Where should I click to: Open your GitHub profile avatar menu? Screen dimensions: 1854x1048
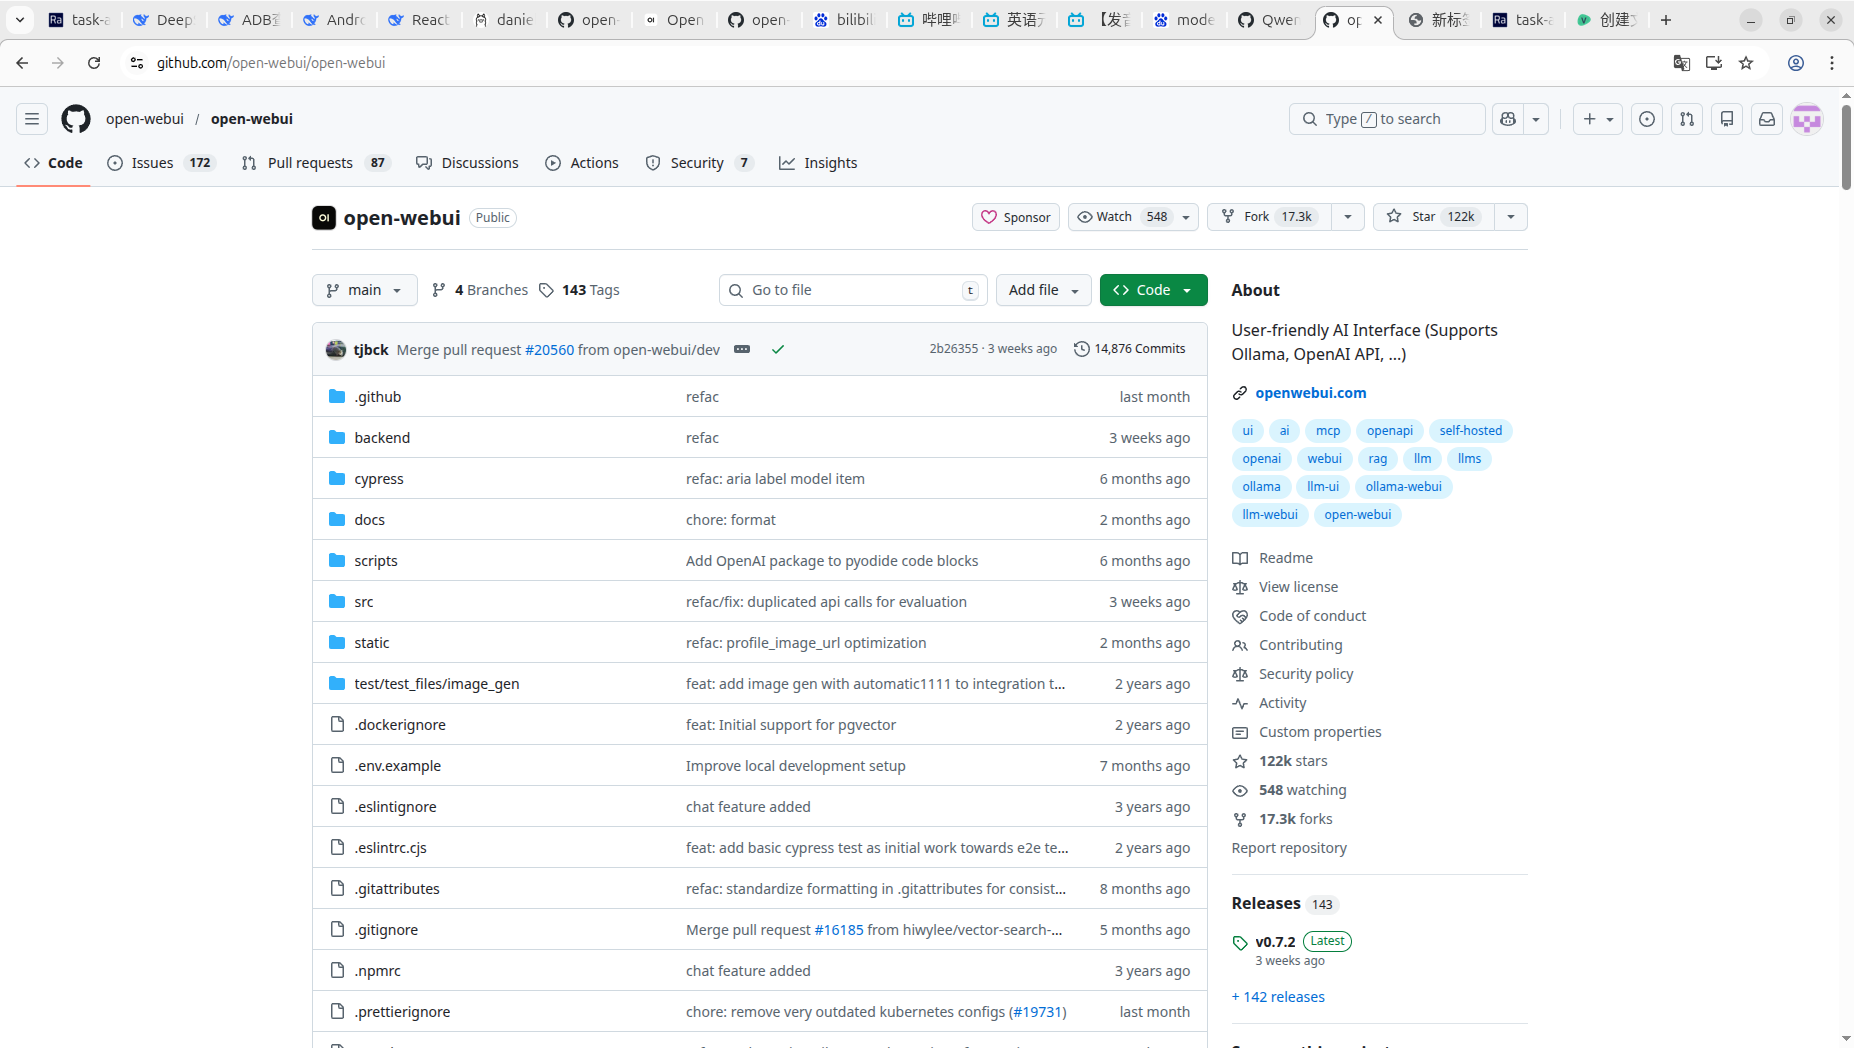click(x=1808, y=119)
